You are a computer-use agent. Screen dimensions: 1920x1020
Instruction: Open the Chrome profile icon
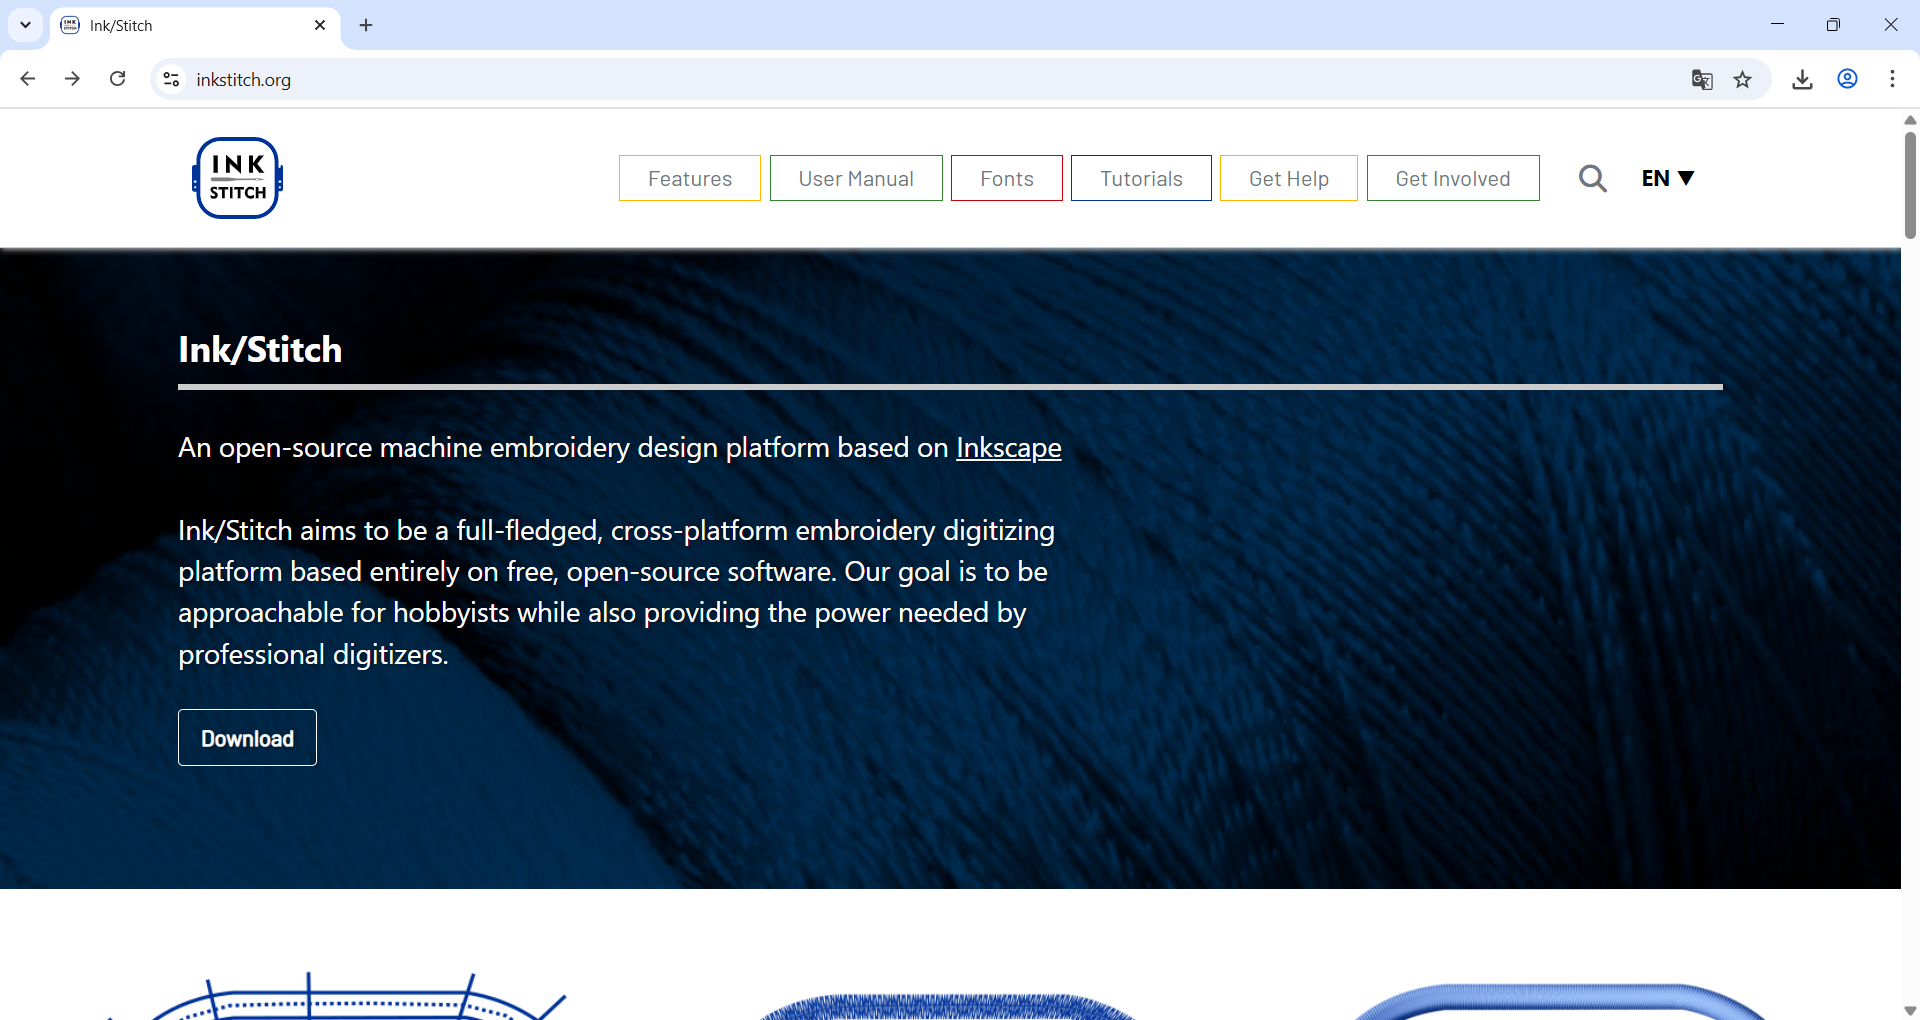(x=1848, y=79)
